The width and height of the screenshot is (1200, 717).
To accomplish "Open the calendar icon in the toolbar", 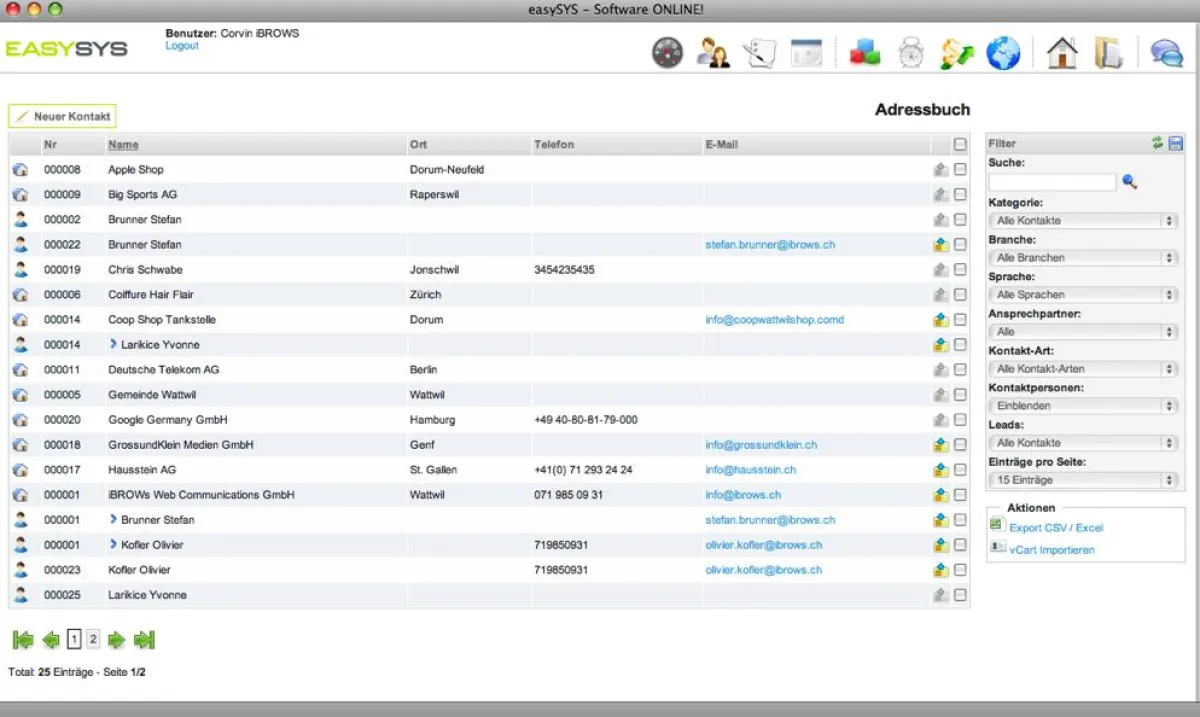I will (x=807, y=52).
